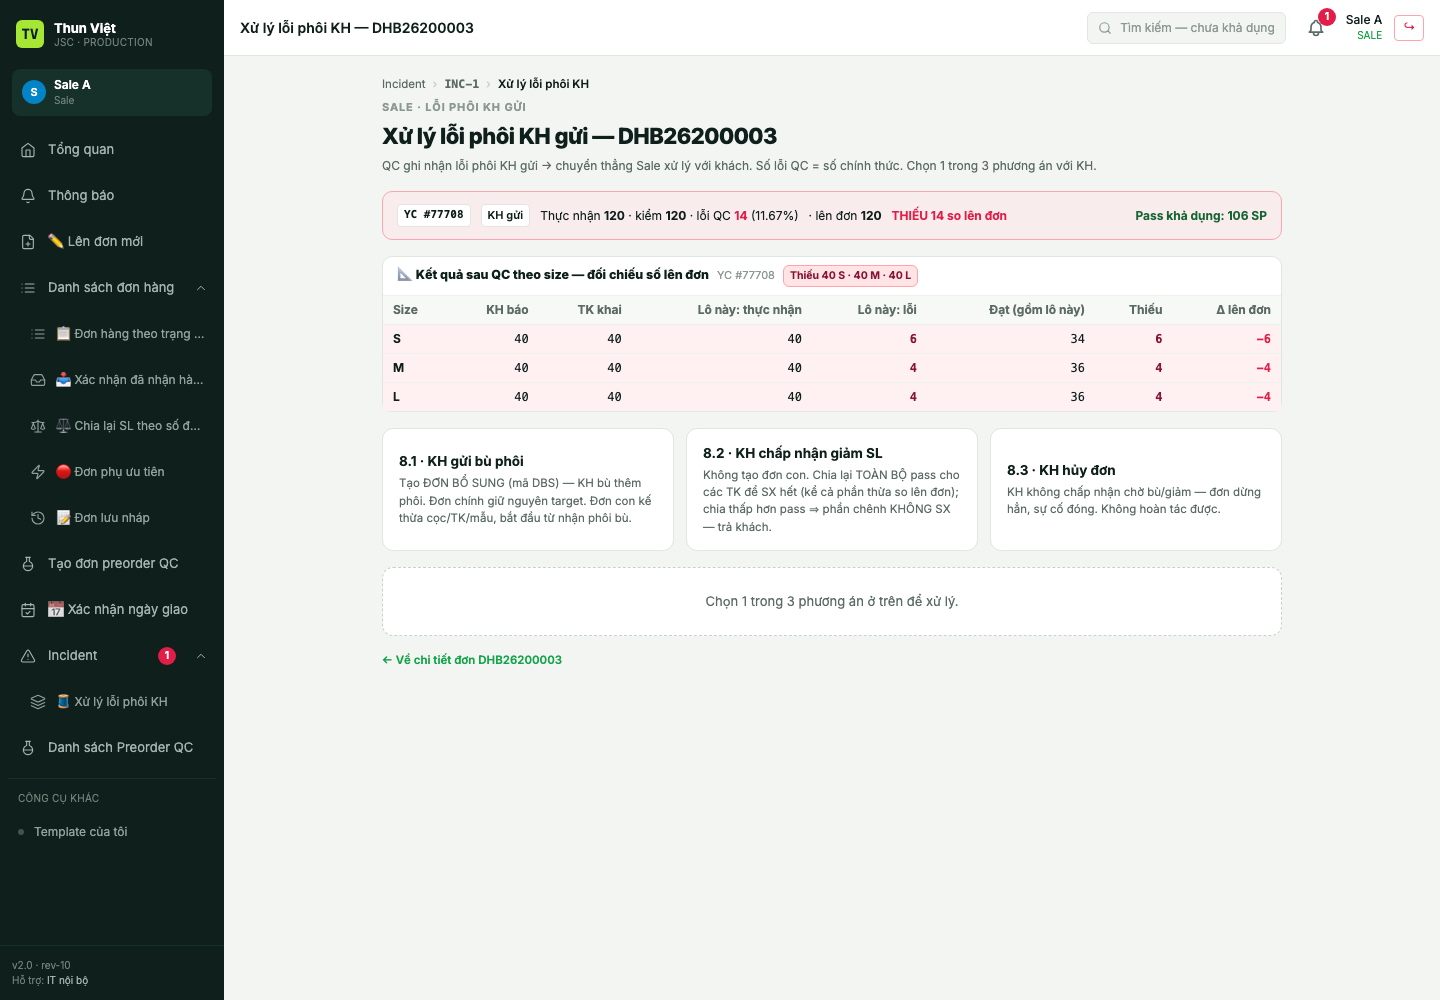1440x1000 pixels.
Task: Click the flask icon for Danh sách Preorder QC
Action: tap(28, 748)
